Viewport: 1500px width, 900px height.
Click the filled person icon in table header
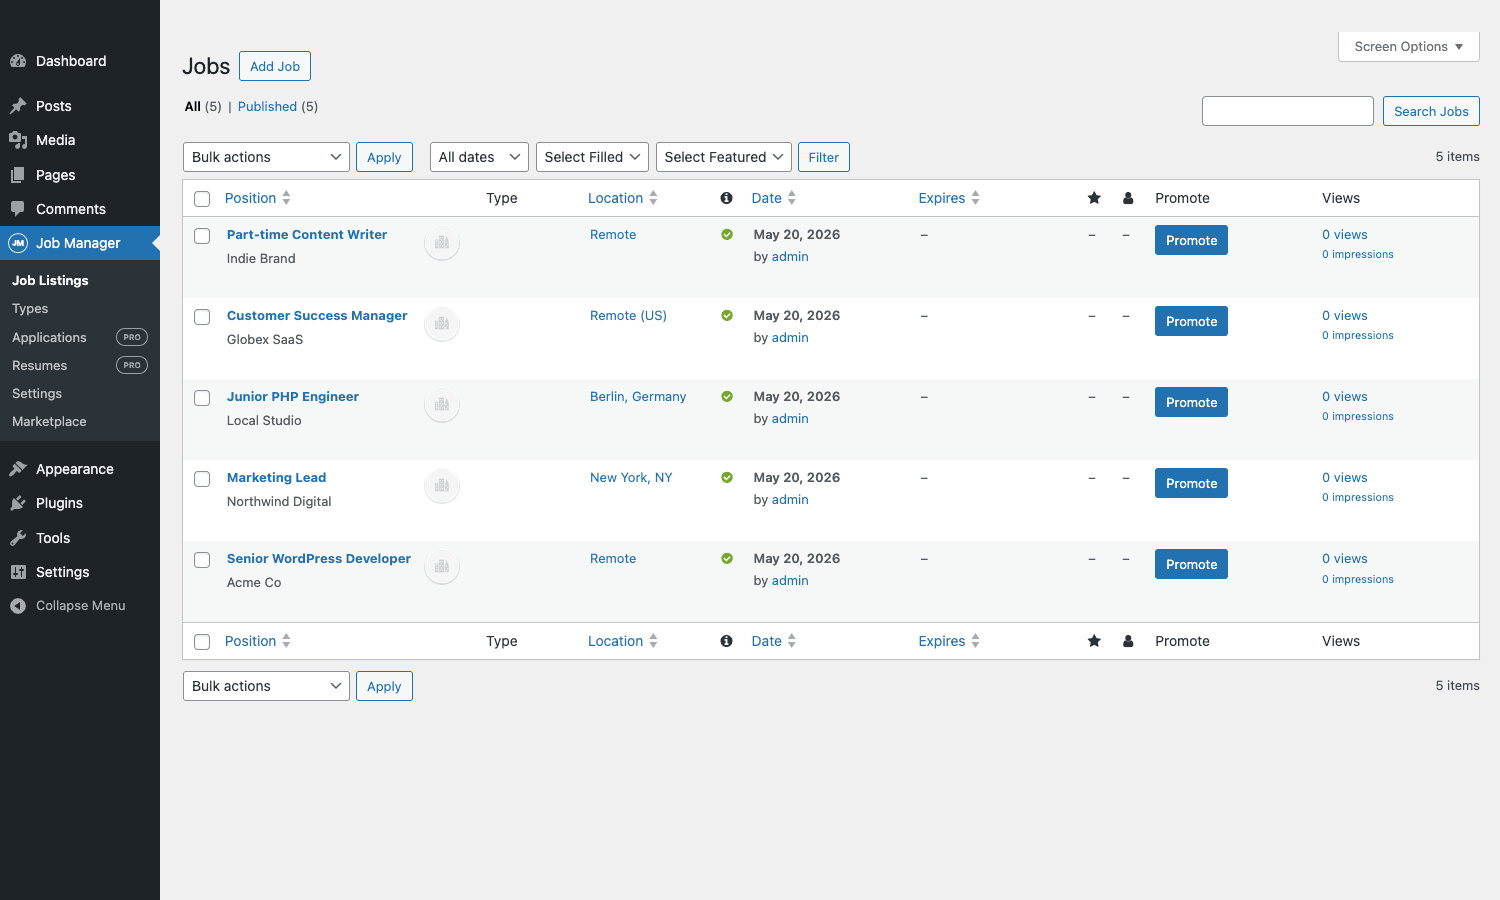tap(1128, 198)
